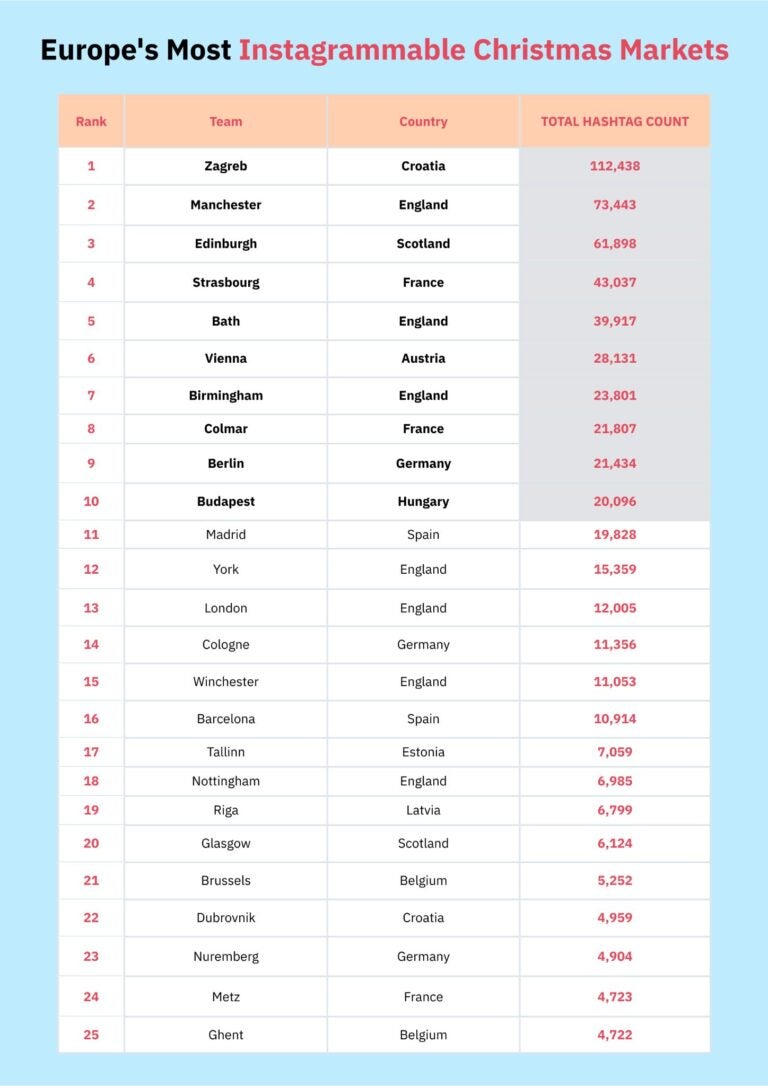Click the Rank column header
The image size is (768, 1086).
(x=91, y=122)
